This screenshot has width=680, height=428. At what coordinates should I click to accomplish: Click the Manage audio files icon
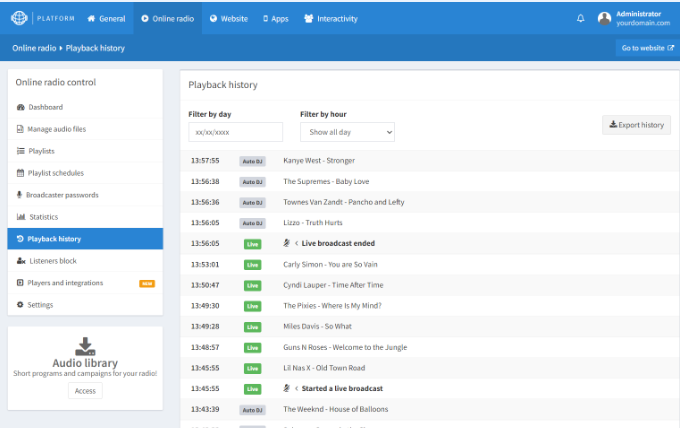coord(20,129)
